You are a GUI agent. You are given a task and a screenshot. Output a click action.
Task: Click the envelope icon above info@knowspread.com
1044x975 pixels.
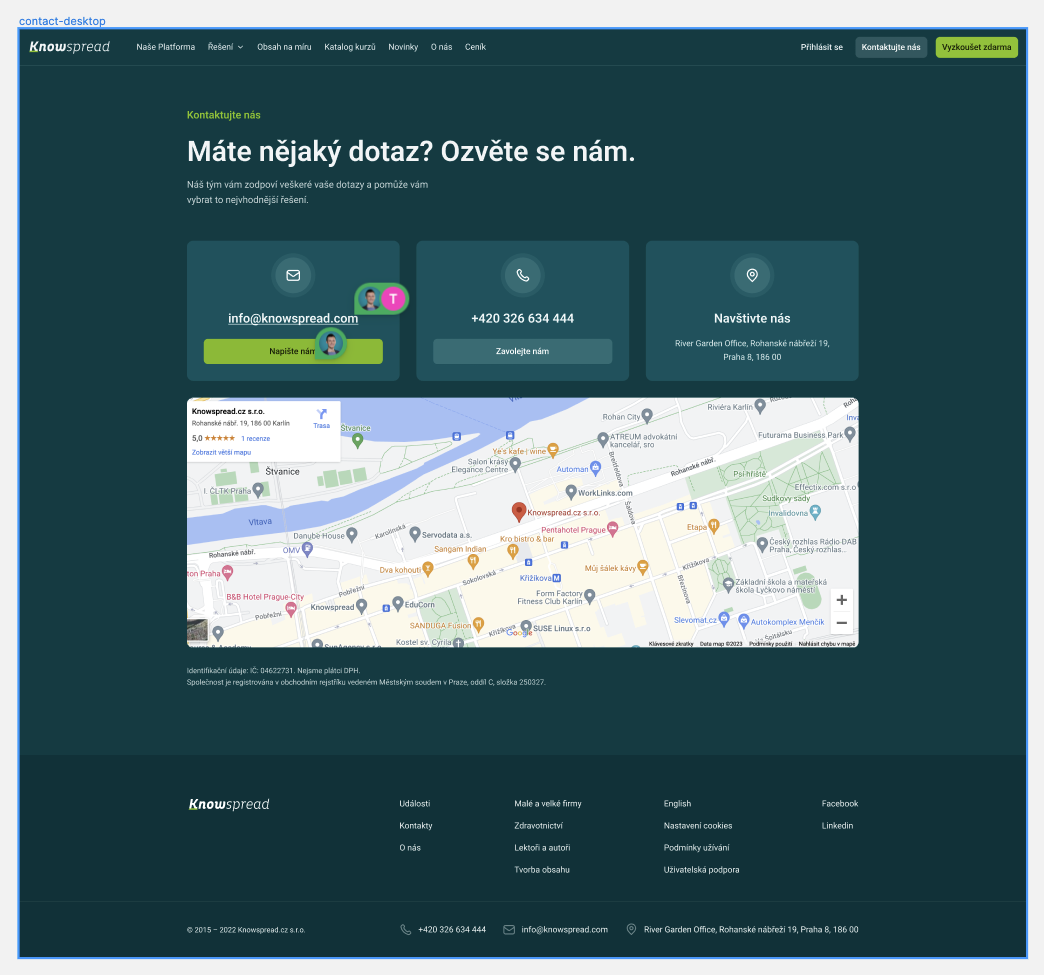click(293, 276)
